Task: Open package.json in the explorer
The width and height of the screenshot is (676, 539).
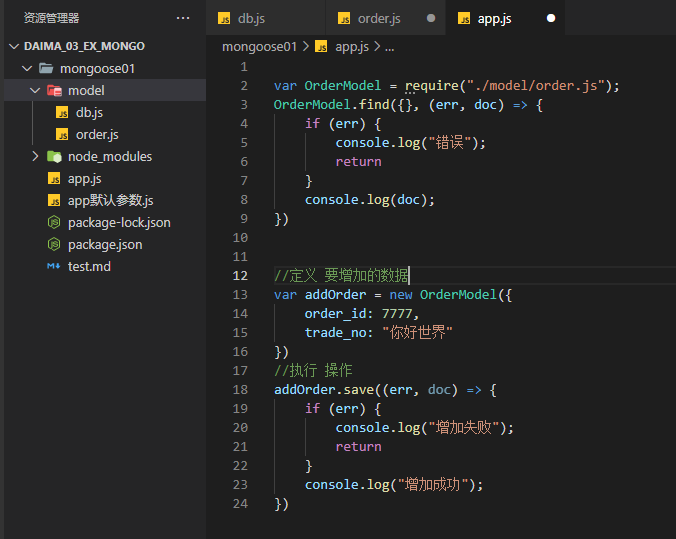Action: [x=105, y=244]
